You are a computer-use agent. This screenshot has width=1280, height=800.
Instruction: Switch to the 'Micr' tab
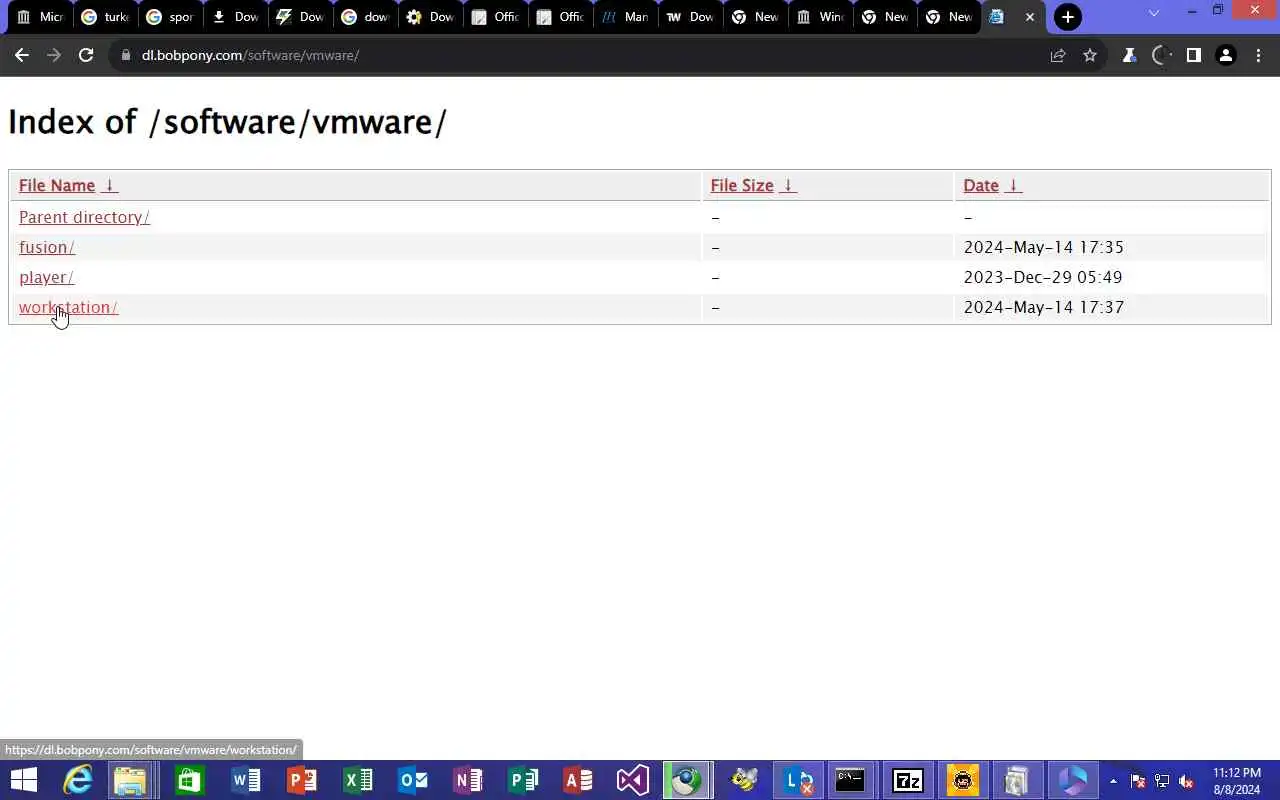[x=40, y=17]
